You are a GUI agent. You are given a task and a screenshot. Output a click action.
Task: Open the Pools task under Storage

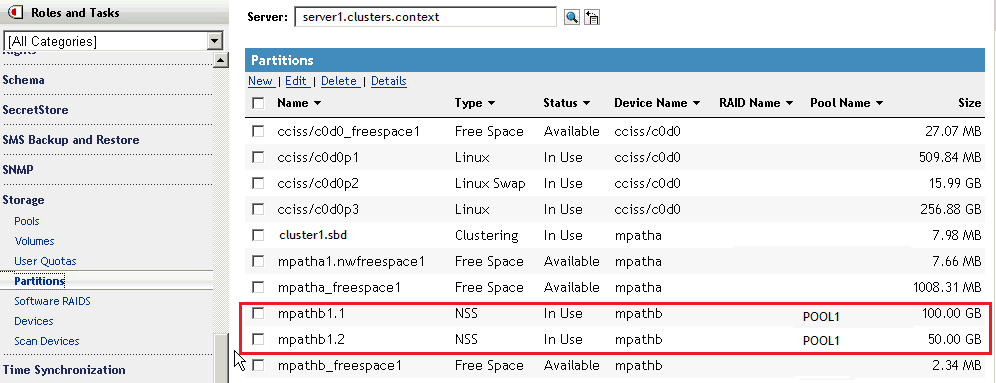point(27,221)
